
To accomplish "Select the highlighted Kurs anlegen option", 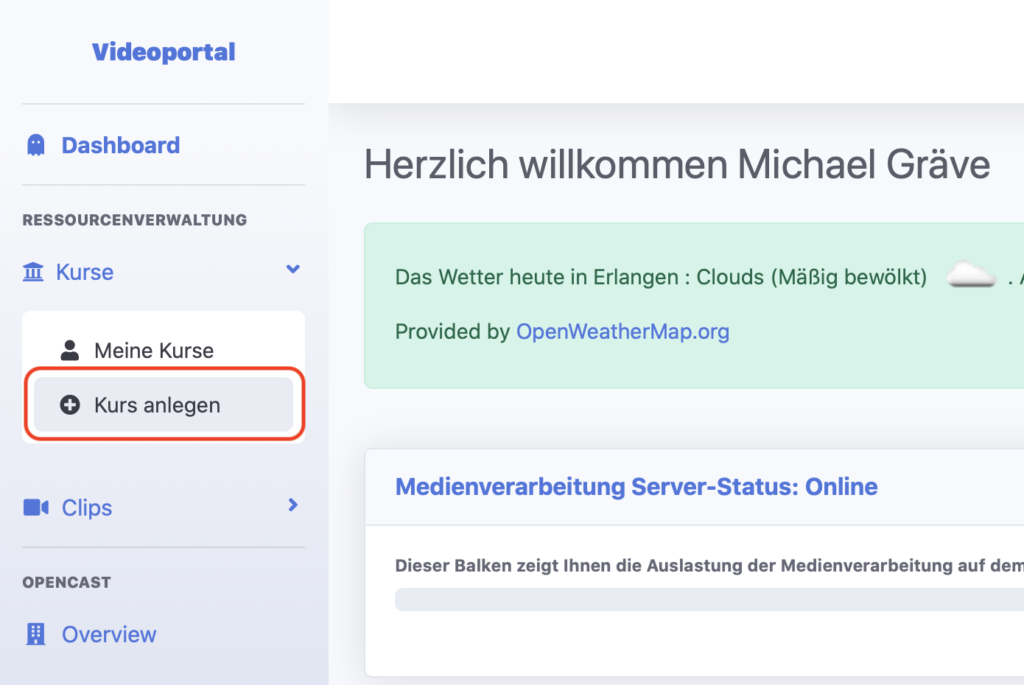I will tap(156, 404).
